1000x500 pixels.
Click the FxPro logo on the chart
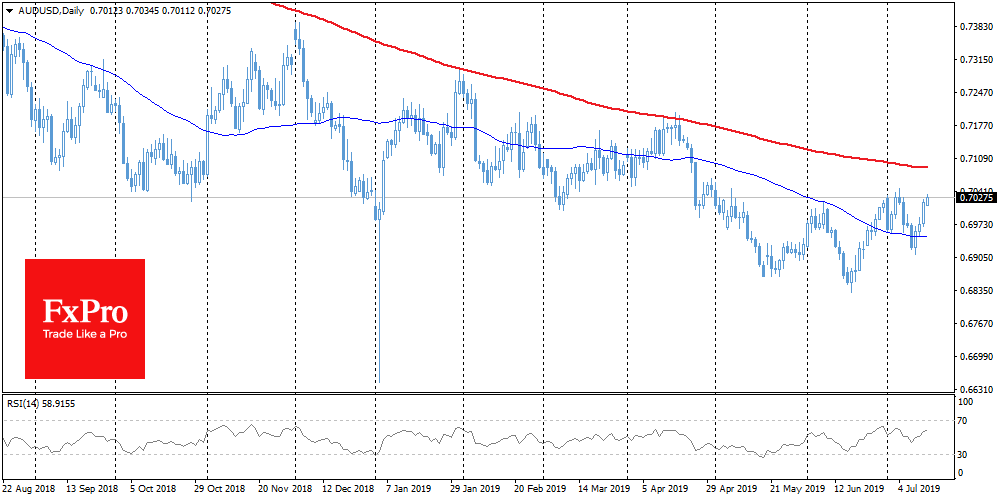tap(84, 318)
